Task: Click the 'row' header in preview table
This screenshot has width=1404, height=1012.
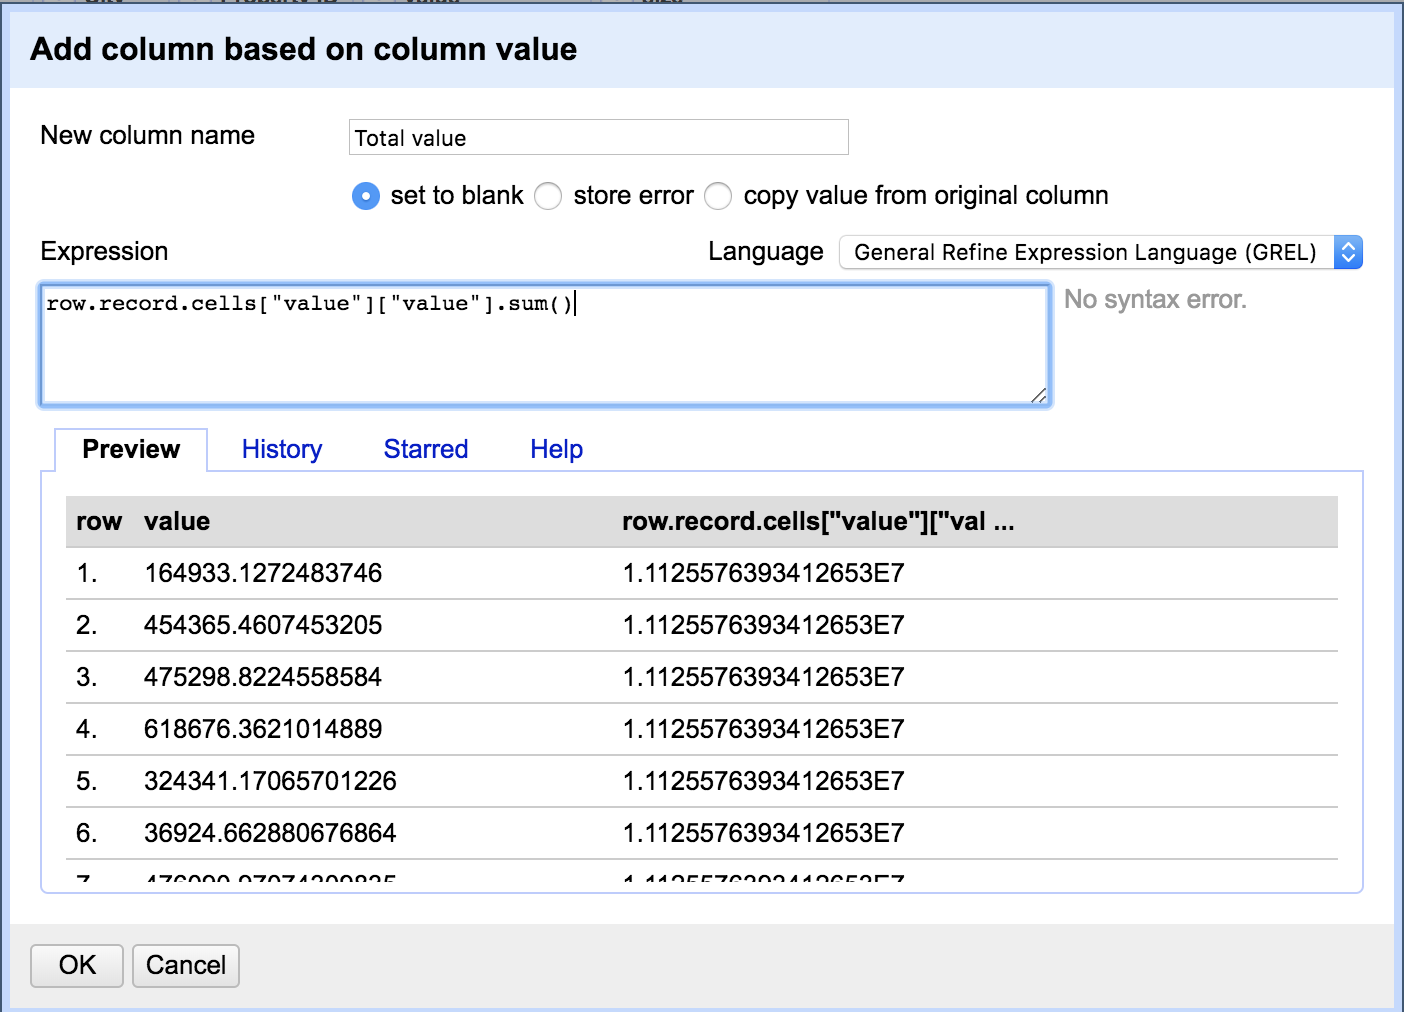Action: [98, 522]
